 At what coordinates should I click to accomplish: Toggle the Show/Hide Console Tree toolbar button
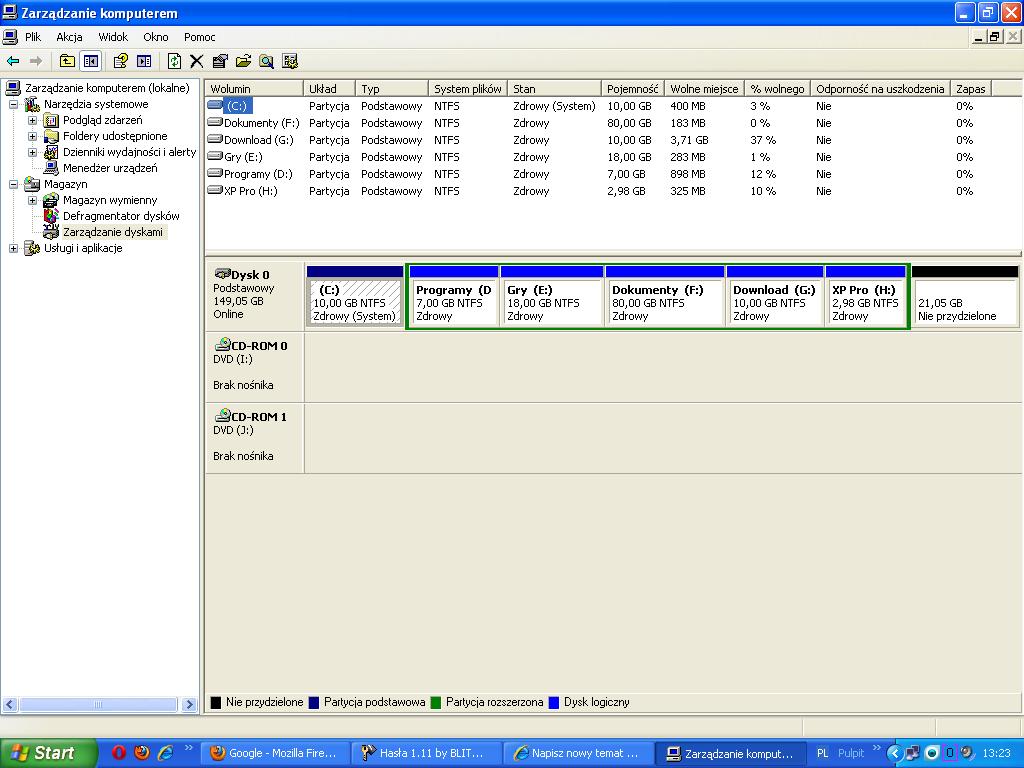[90, 61]
